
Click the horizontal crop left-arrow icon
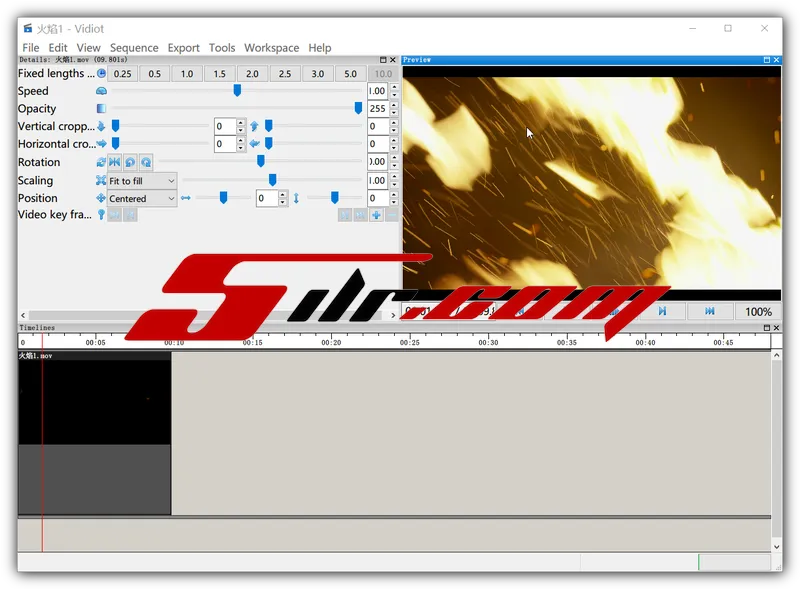click(x=255, y=143)
